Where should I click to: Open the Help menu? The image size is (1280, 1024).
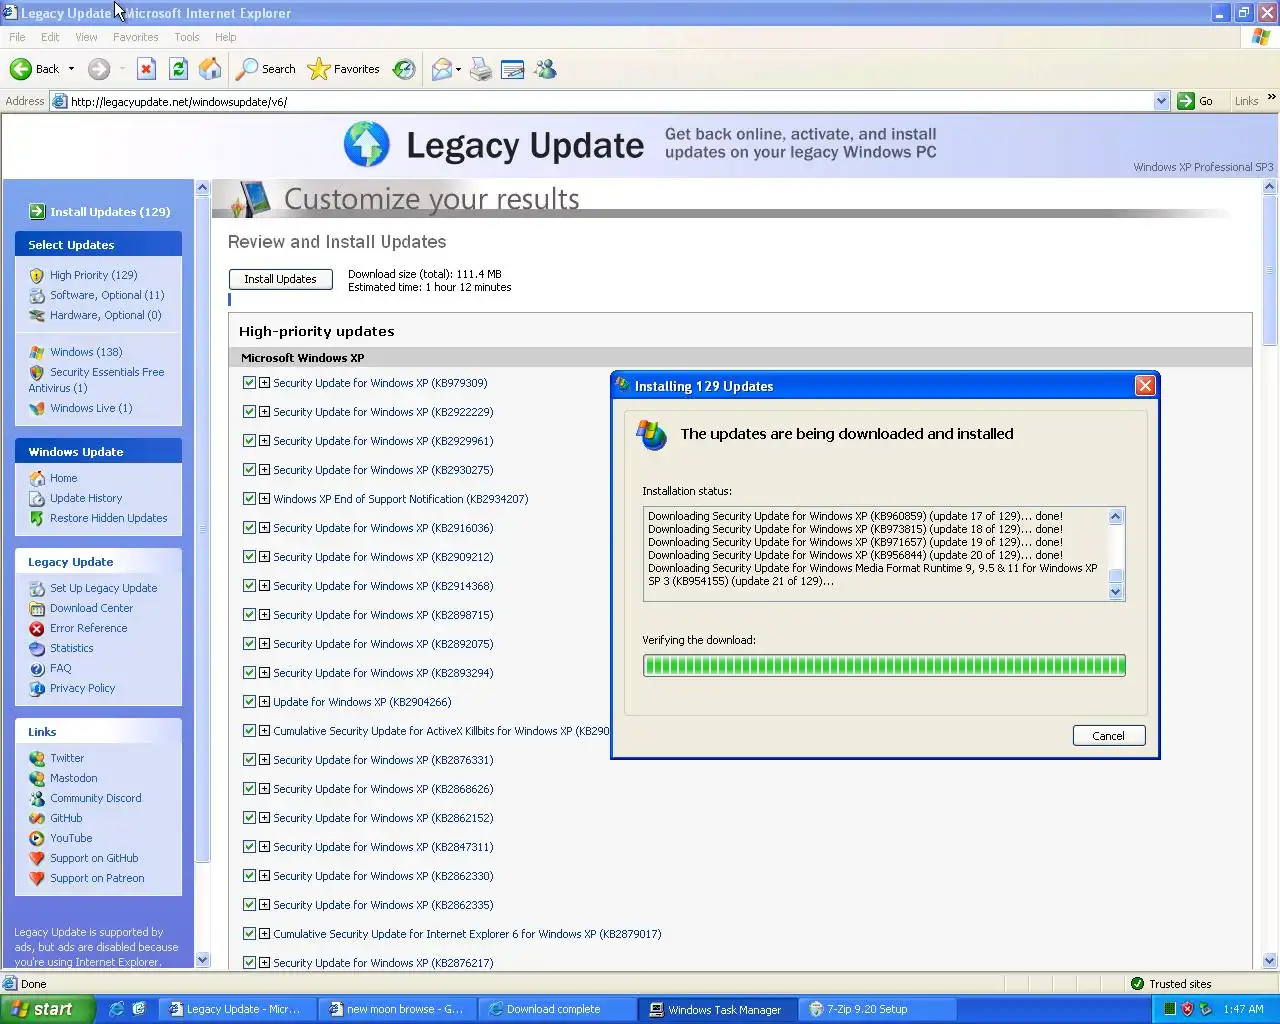[x=226, y=37]
